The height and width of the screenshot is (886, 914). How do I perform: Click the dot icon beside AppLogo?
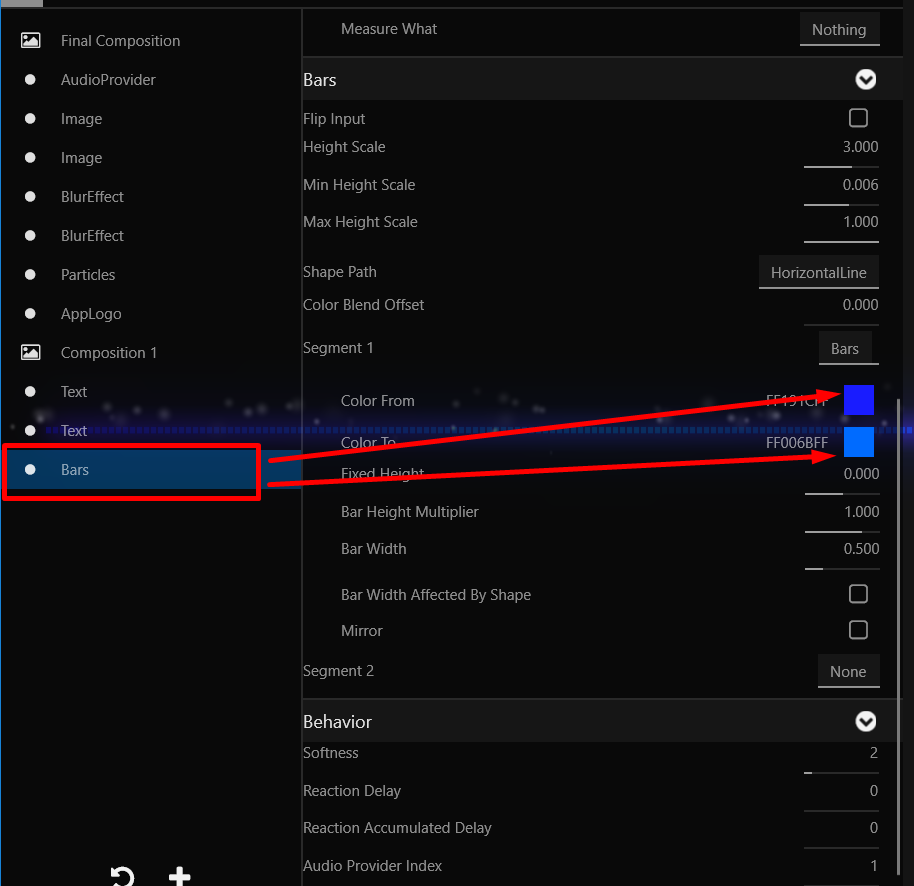30,314
